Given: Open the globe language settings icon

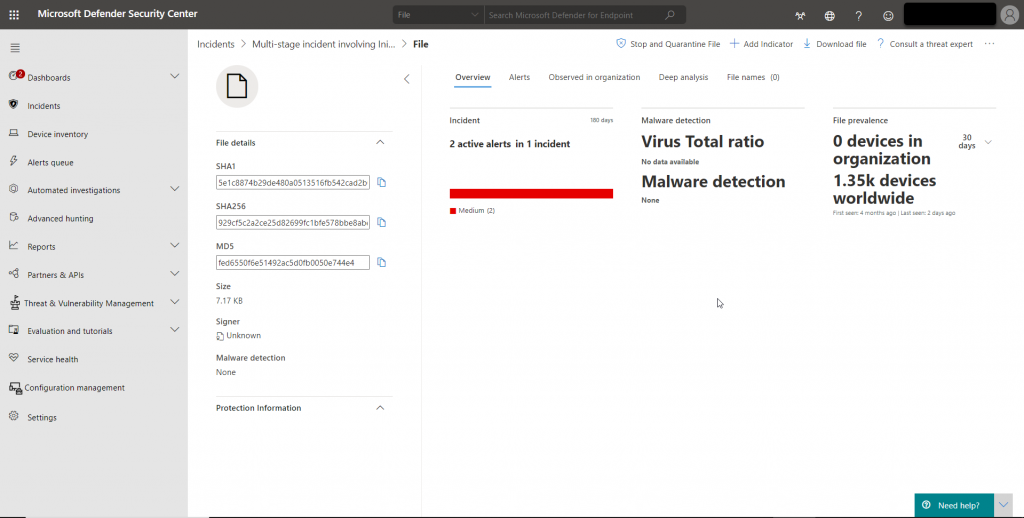Looking at the screenshot, I should coord(829,16).
